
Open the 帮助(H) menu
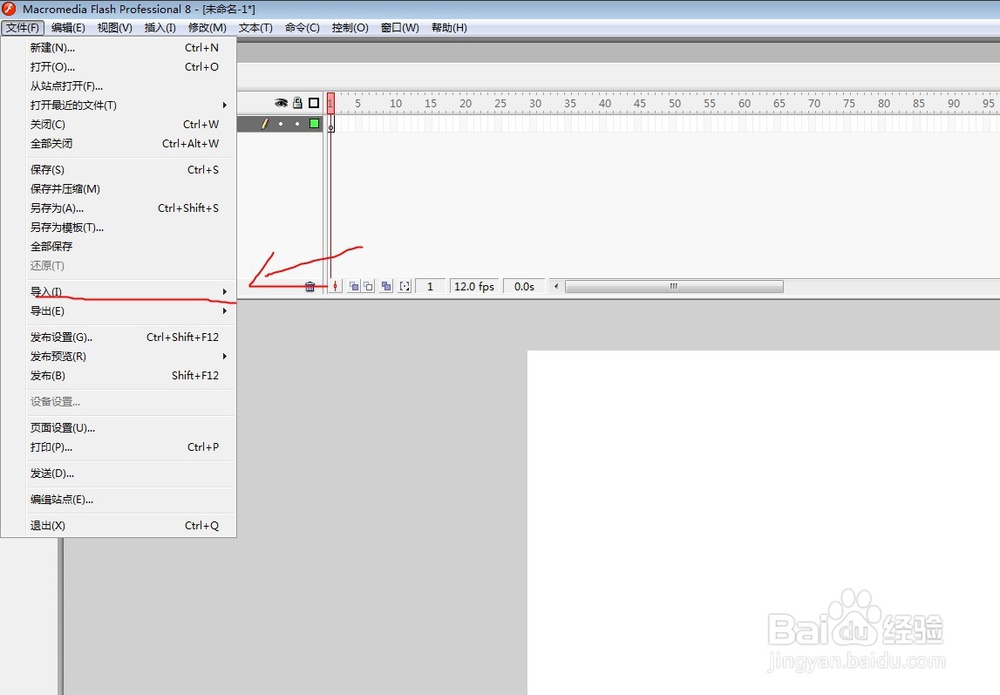[449, 27]
